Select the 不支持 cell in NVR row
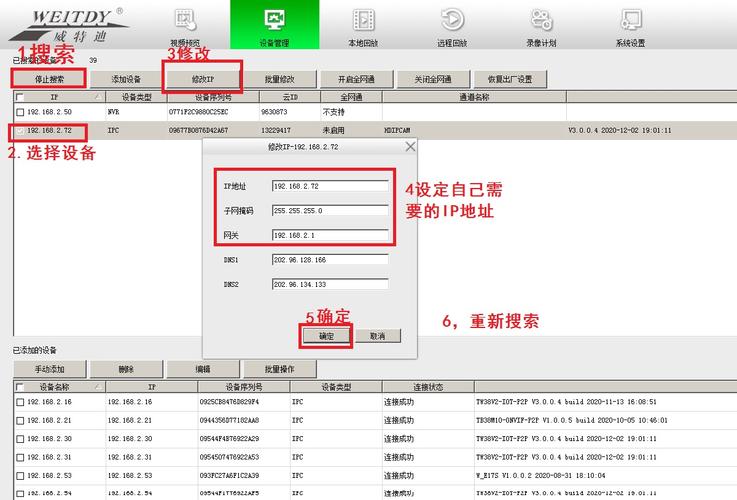 tap(333, 112)
